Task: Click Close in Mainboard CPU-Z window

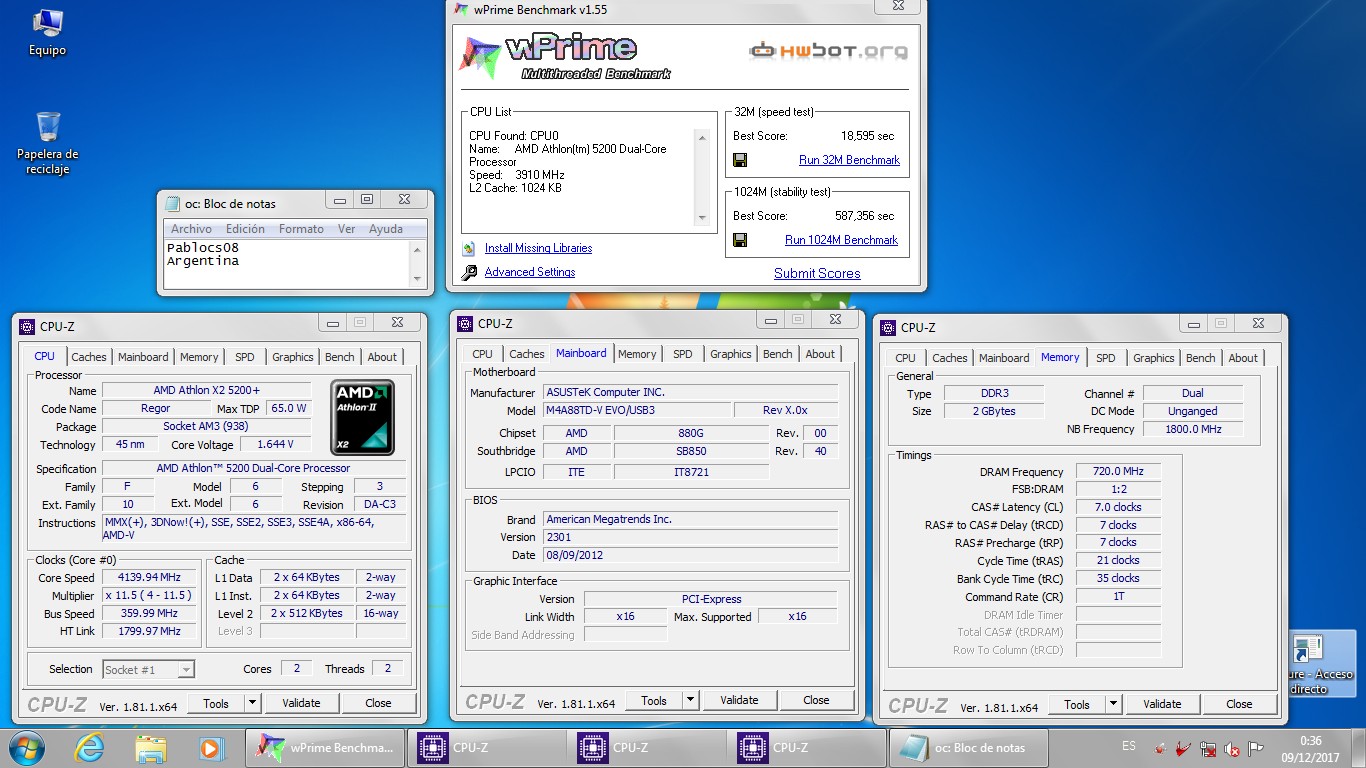Action: [x=816, y=700]
